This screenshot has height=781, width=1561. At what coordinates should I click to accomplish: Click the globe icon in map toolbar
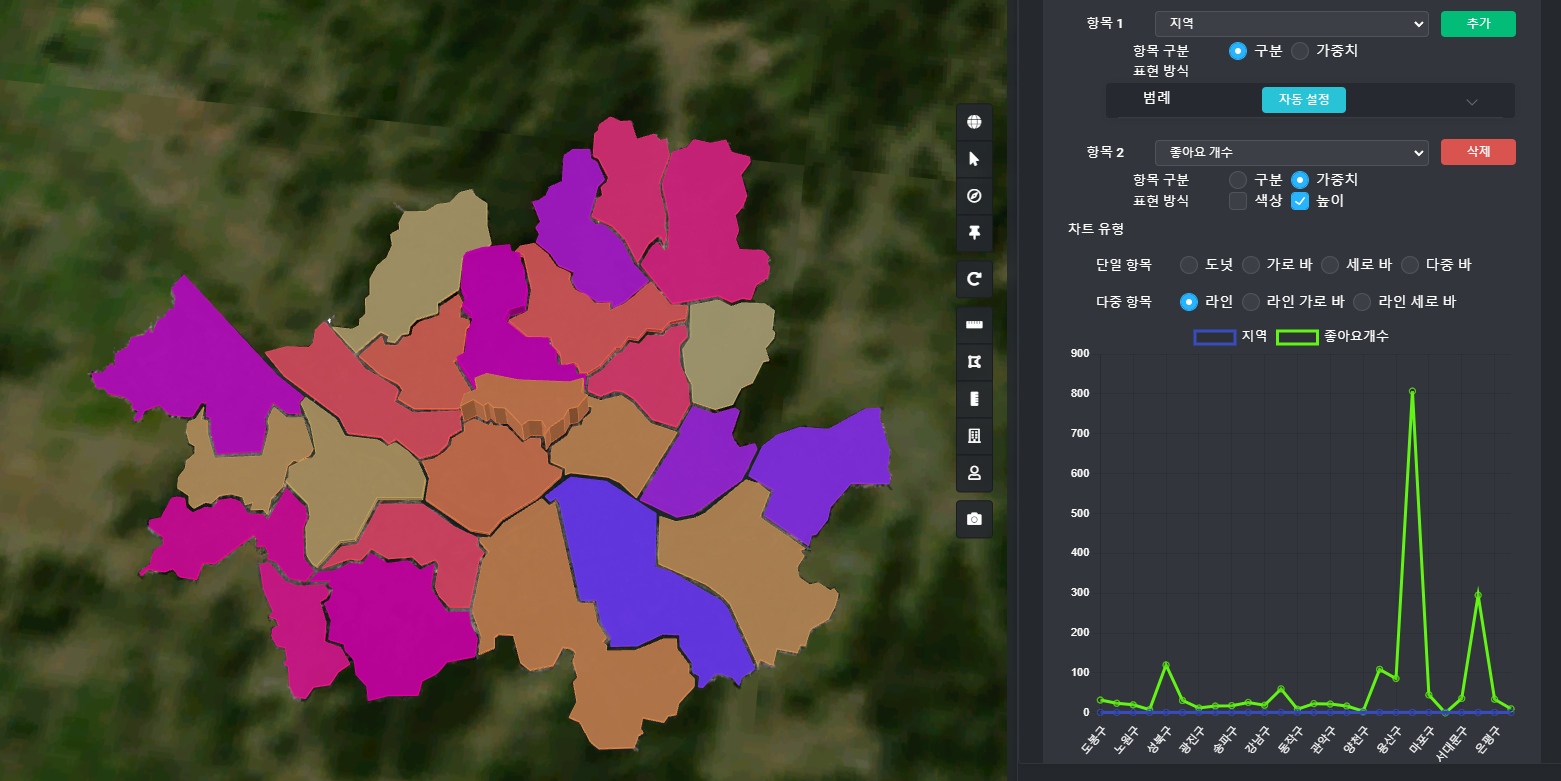(974, 123)
